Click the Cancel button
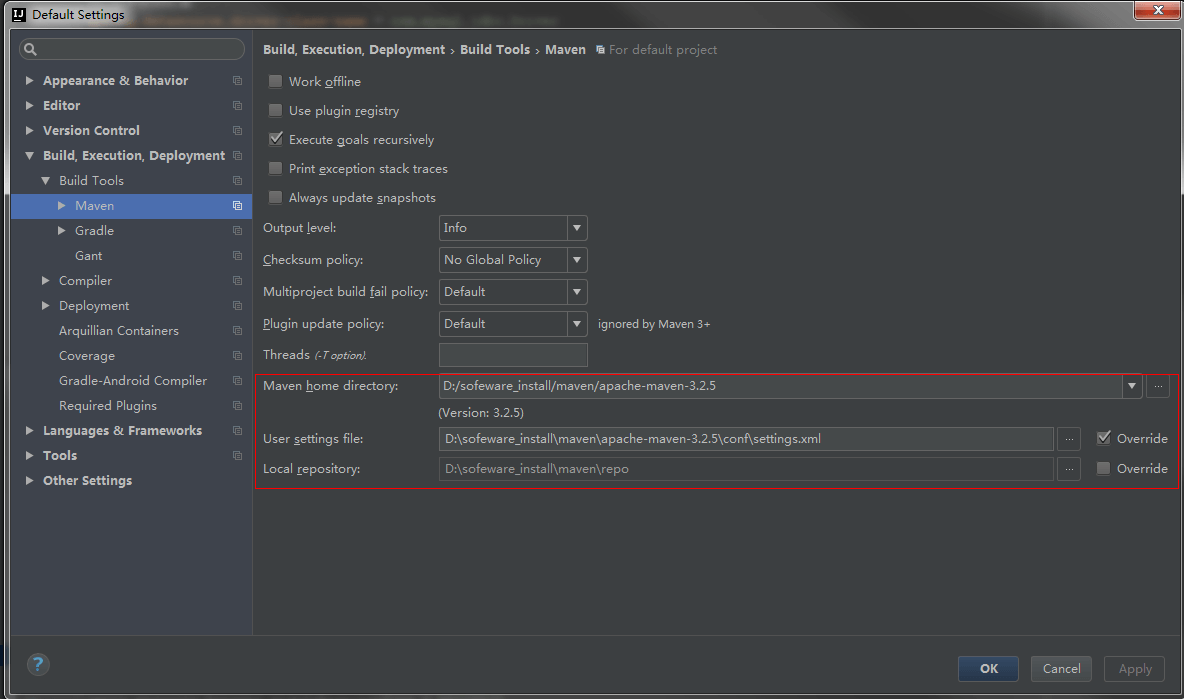 click(1061, 669)
